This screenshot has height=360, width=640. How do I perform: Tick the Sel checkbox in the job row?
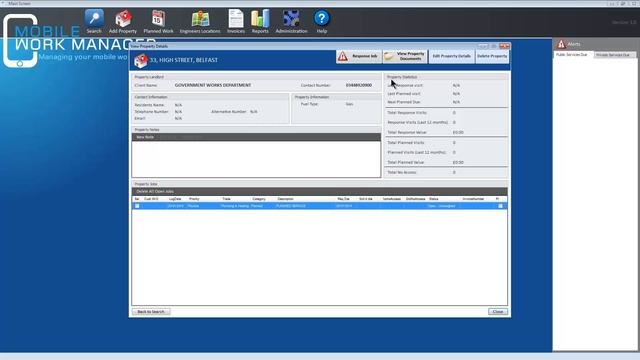tap(137, 206)
